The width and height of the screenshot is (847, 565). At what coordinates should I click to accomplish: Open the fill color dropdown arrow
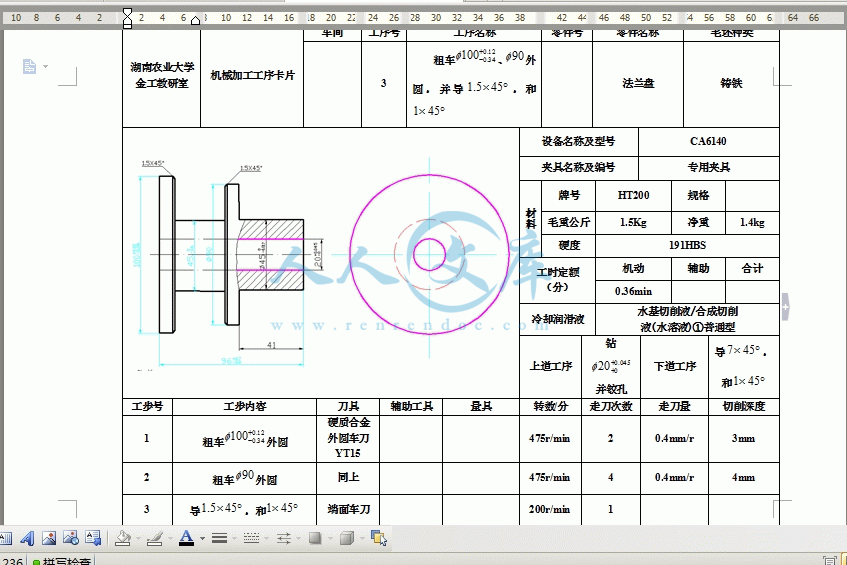pos(138,539)
